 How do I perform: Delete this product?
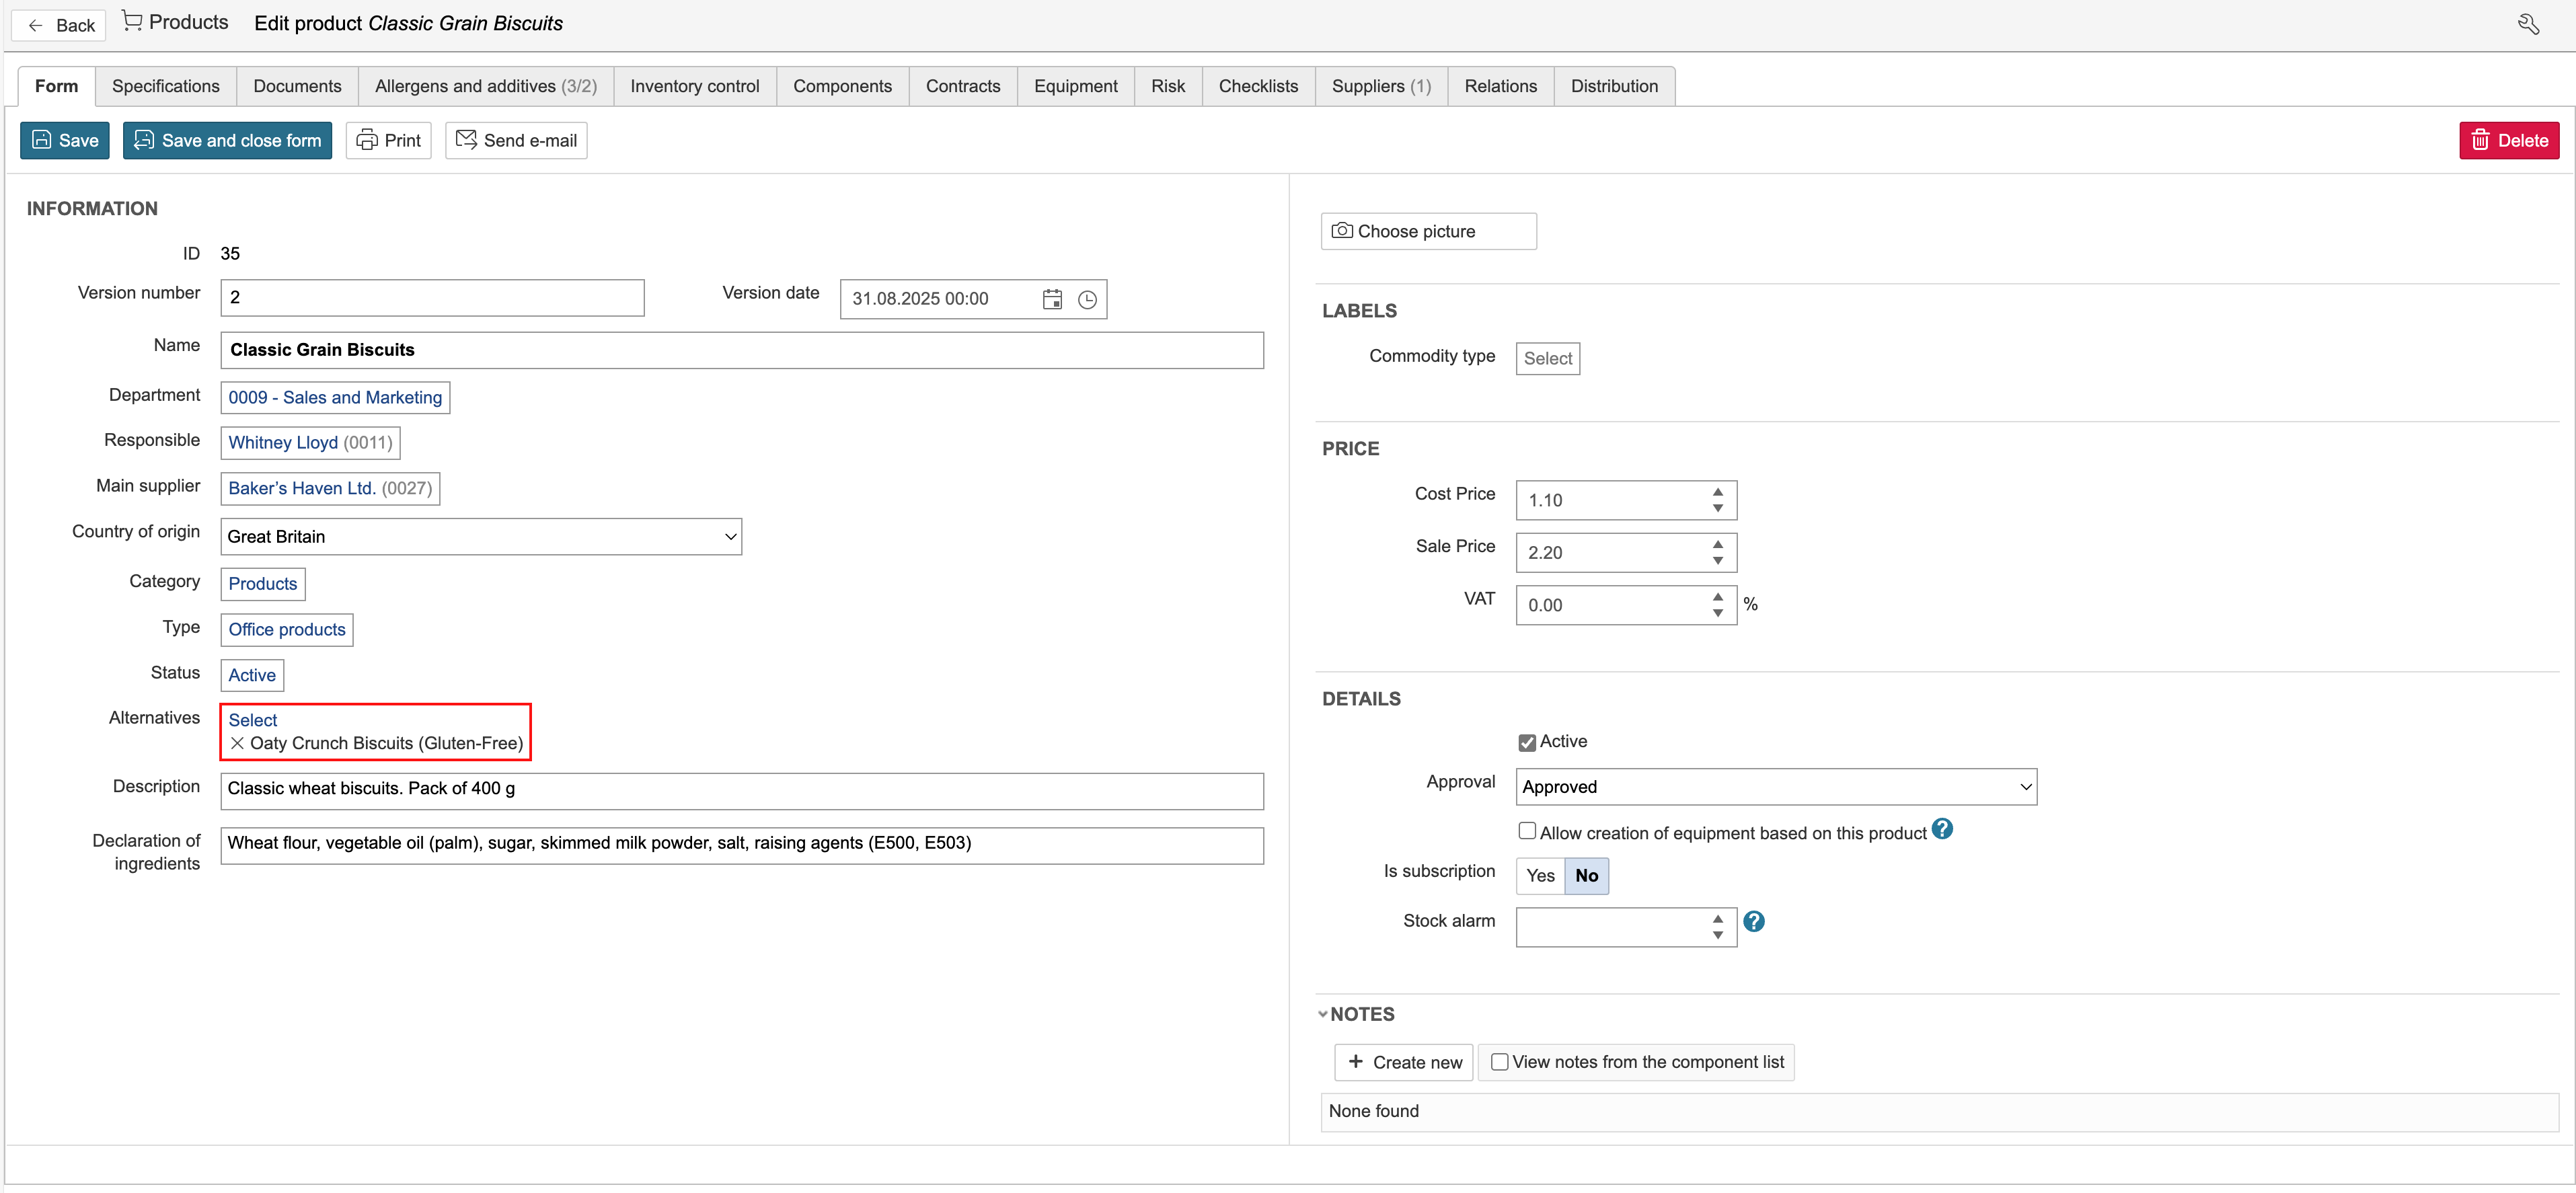(x=2509, y=141)
